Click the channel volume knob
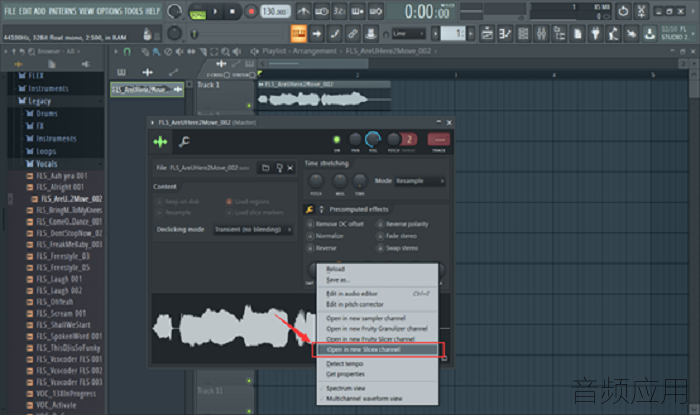 tap(373, 140)
